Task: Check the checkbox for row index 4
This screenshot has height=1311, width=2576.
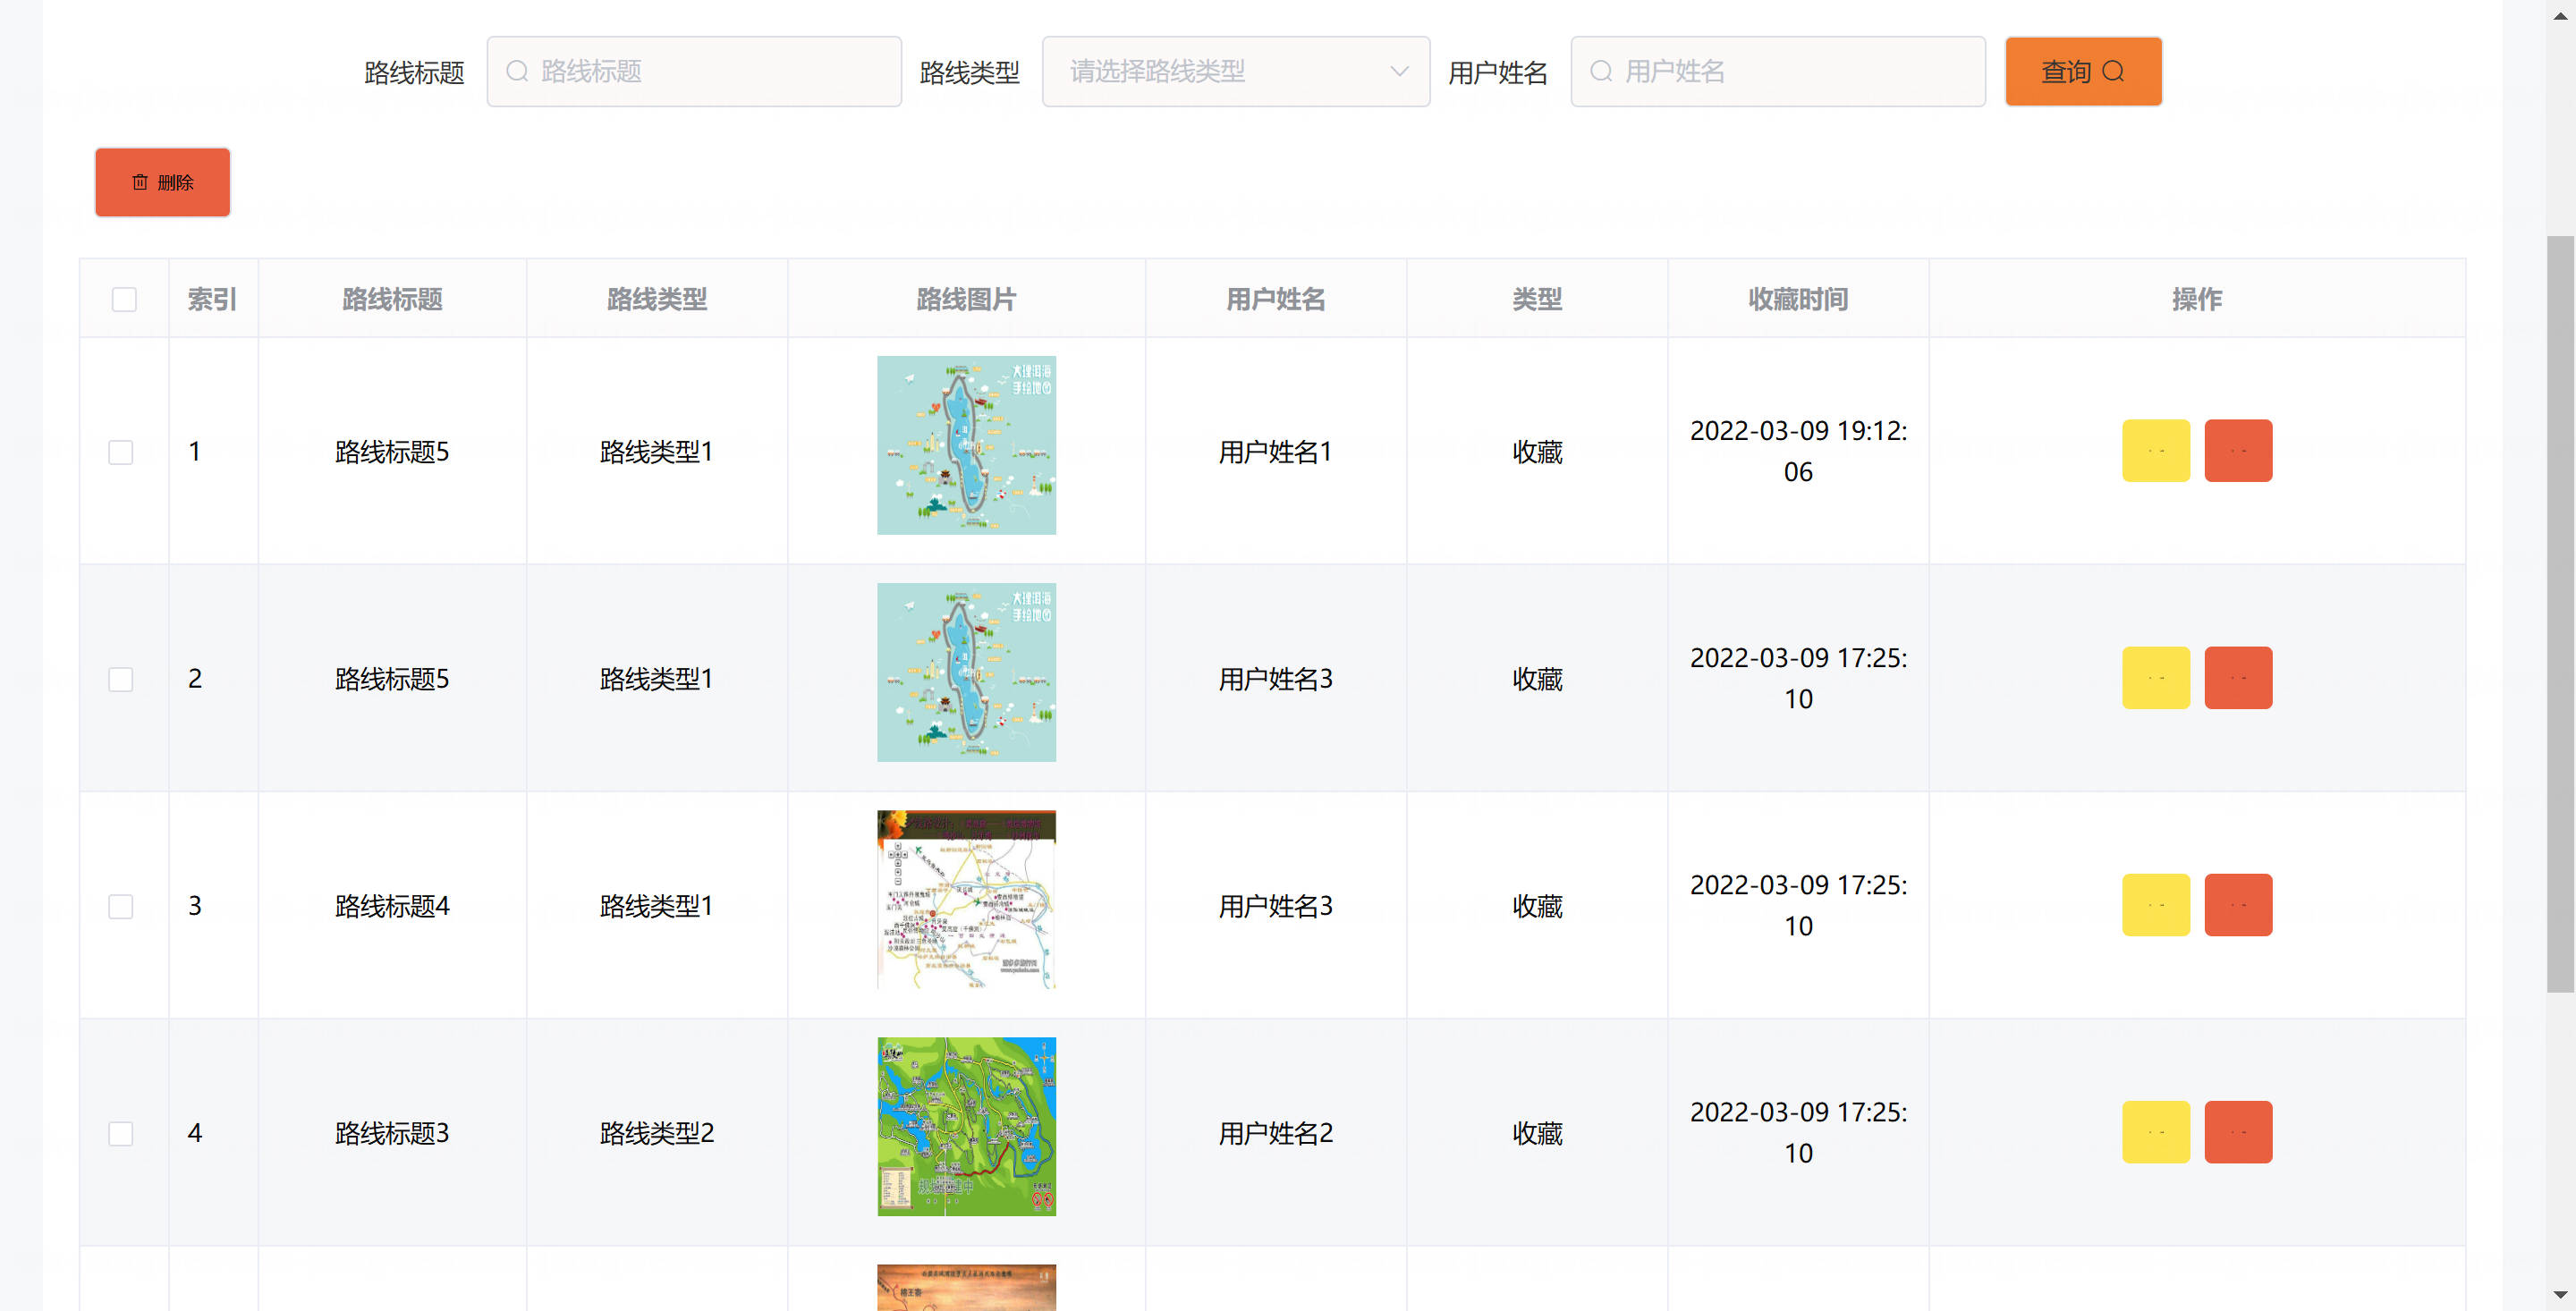Action: [x=121, y=1133]
